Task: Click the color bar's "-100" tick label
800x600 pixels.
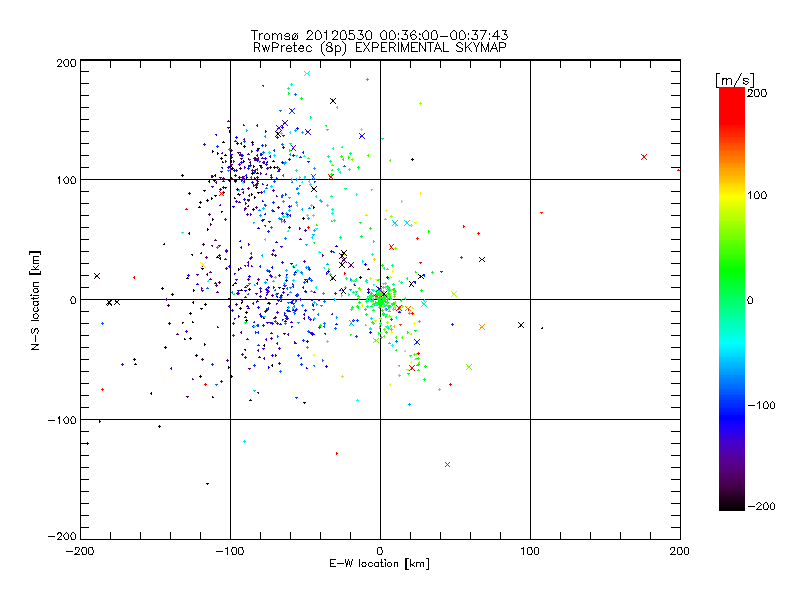Action: (761, 405)
